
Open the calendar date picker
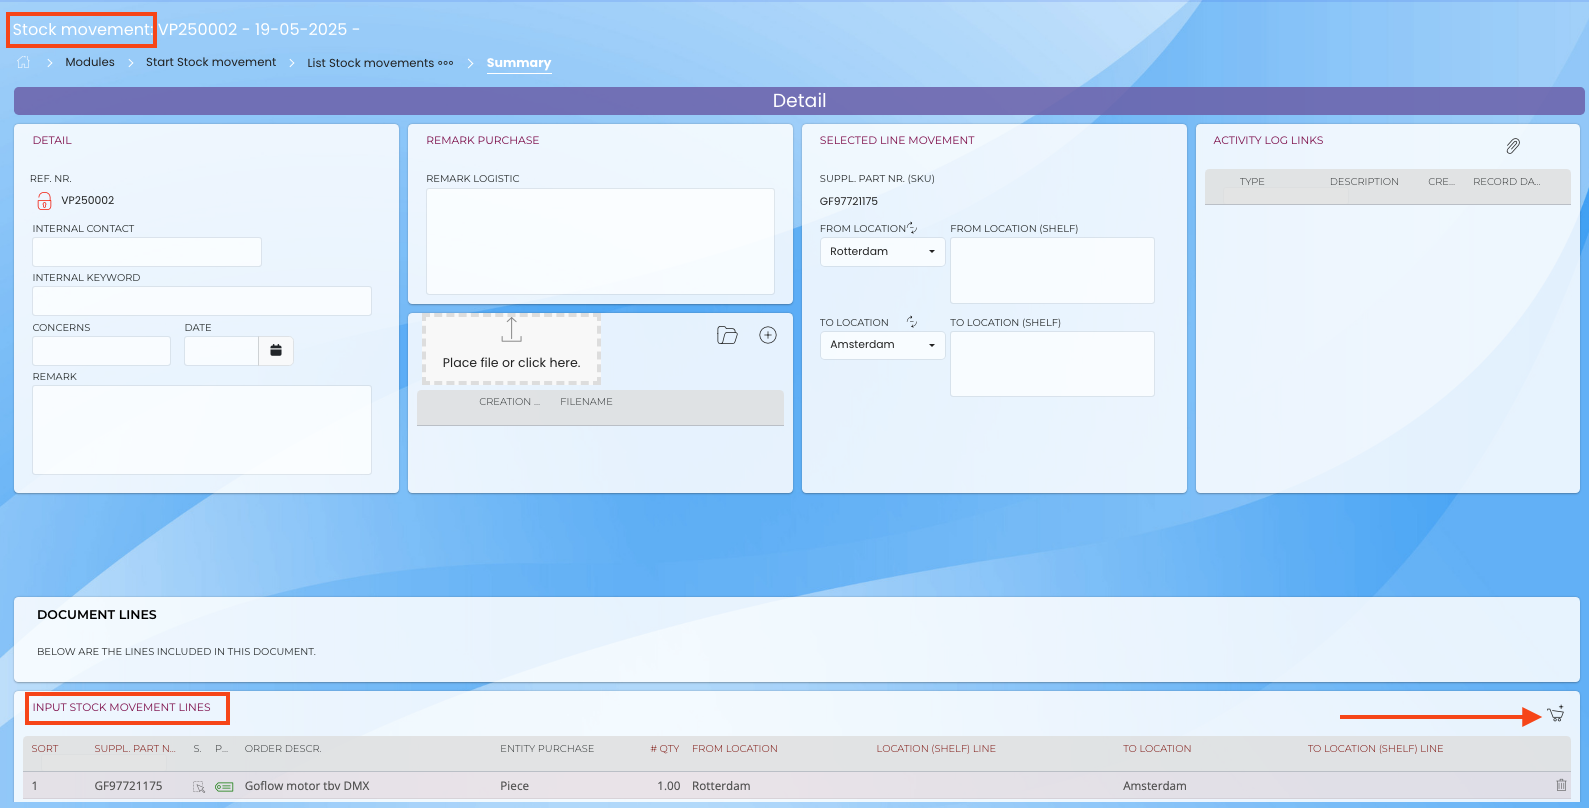pyautogui.click(x=276, y=351)
